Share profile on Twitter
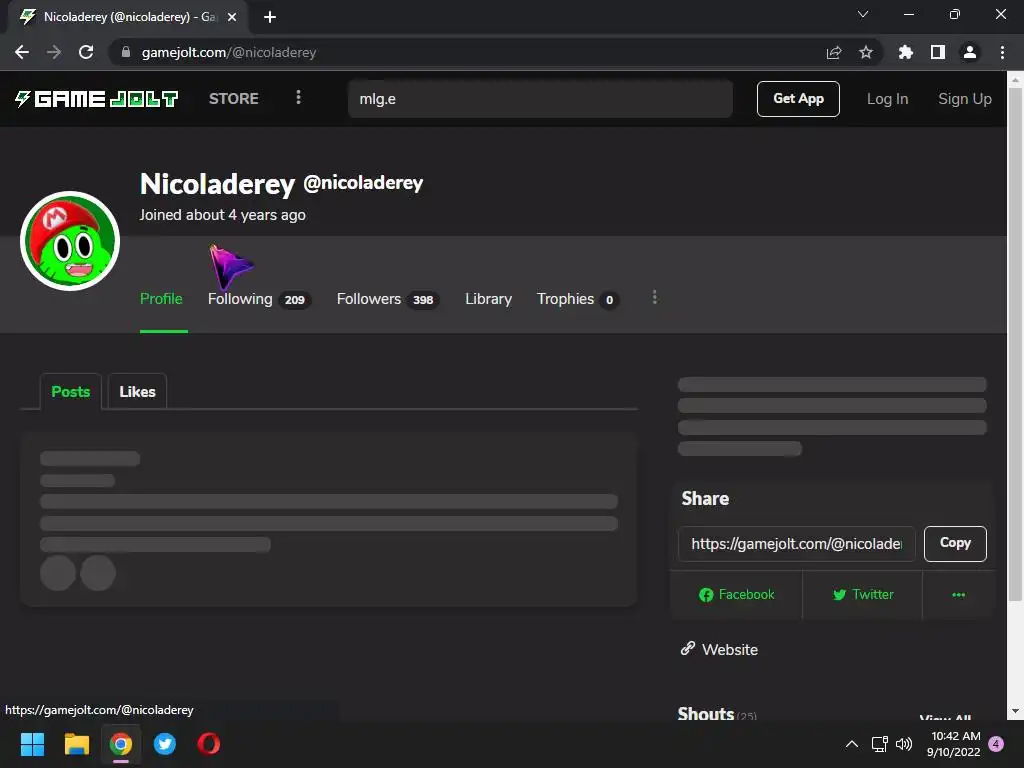The height and width of the screenshot is (768, 1024). point(863,594)
